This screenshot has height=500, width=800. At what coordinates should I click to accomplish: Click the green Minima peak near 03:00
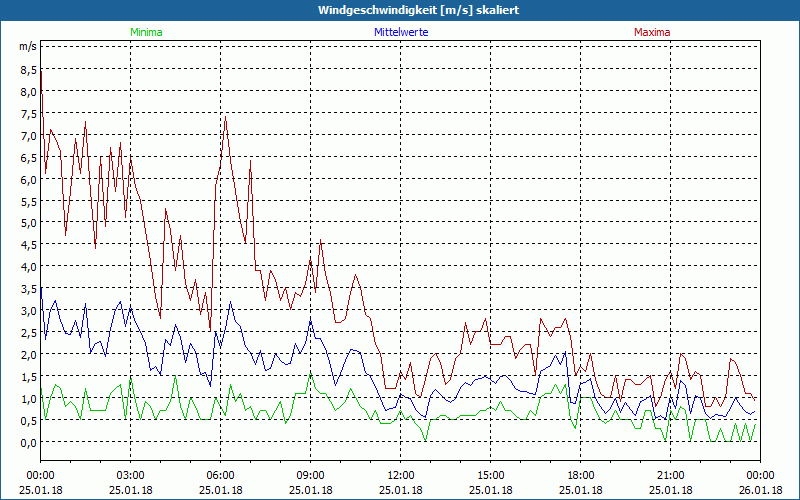[131, 378]
